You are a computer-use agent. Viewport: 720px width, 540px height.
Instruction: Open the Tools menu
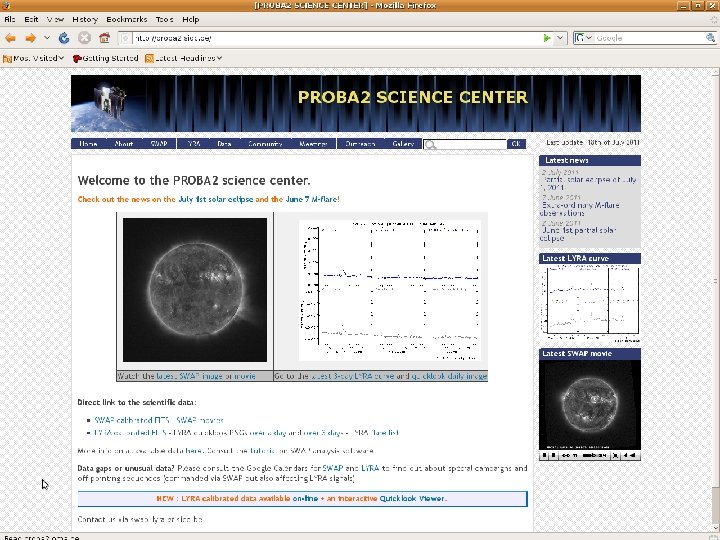pyautogui.click(x=164, y=19)
